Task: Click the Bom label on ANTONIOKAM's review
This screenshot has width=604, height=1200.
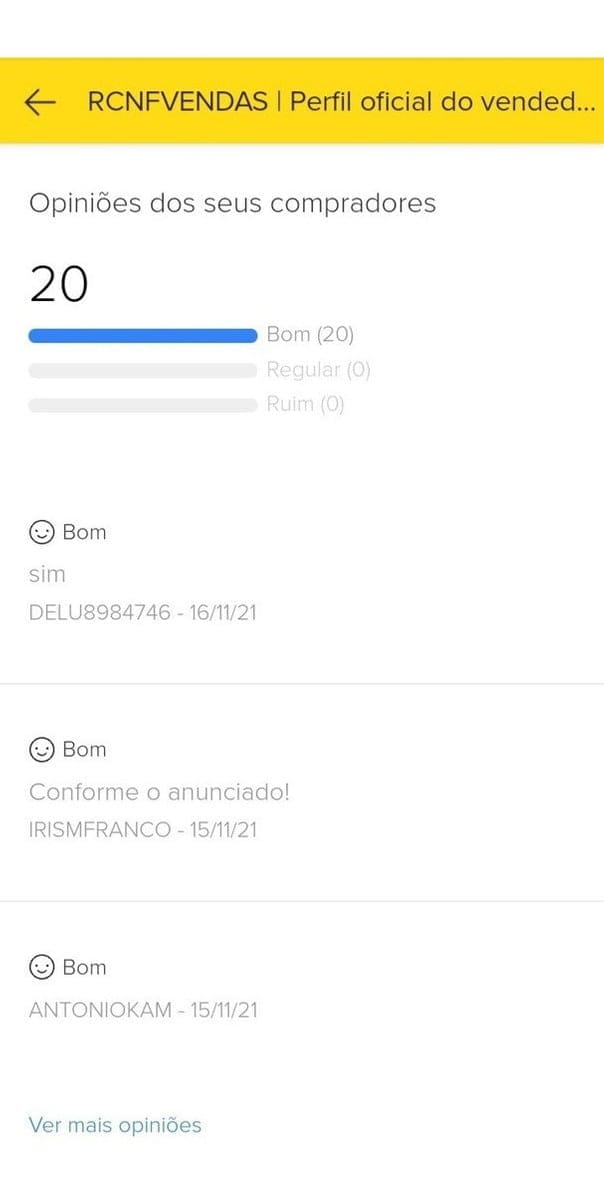Action: [84, 967]
